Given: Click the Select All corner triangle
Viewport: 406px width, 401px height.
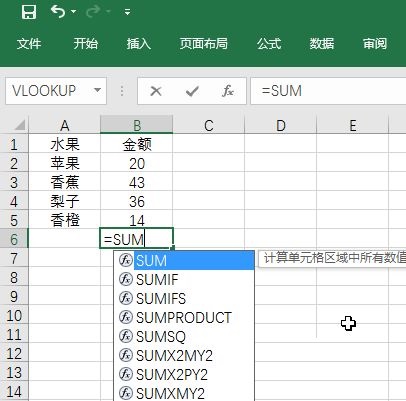Looking at the screenshot, I should click(20, 125).
